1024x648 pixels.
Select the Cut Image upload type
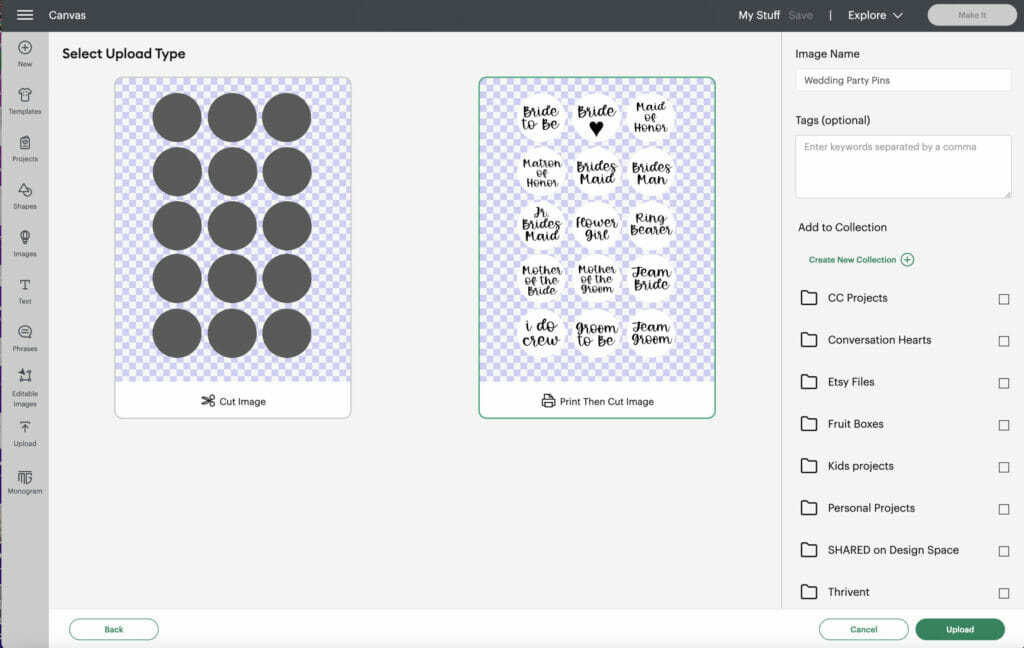233,248
